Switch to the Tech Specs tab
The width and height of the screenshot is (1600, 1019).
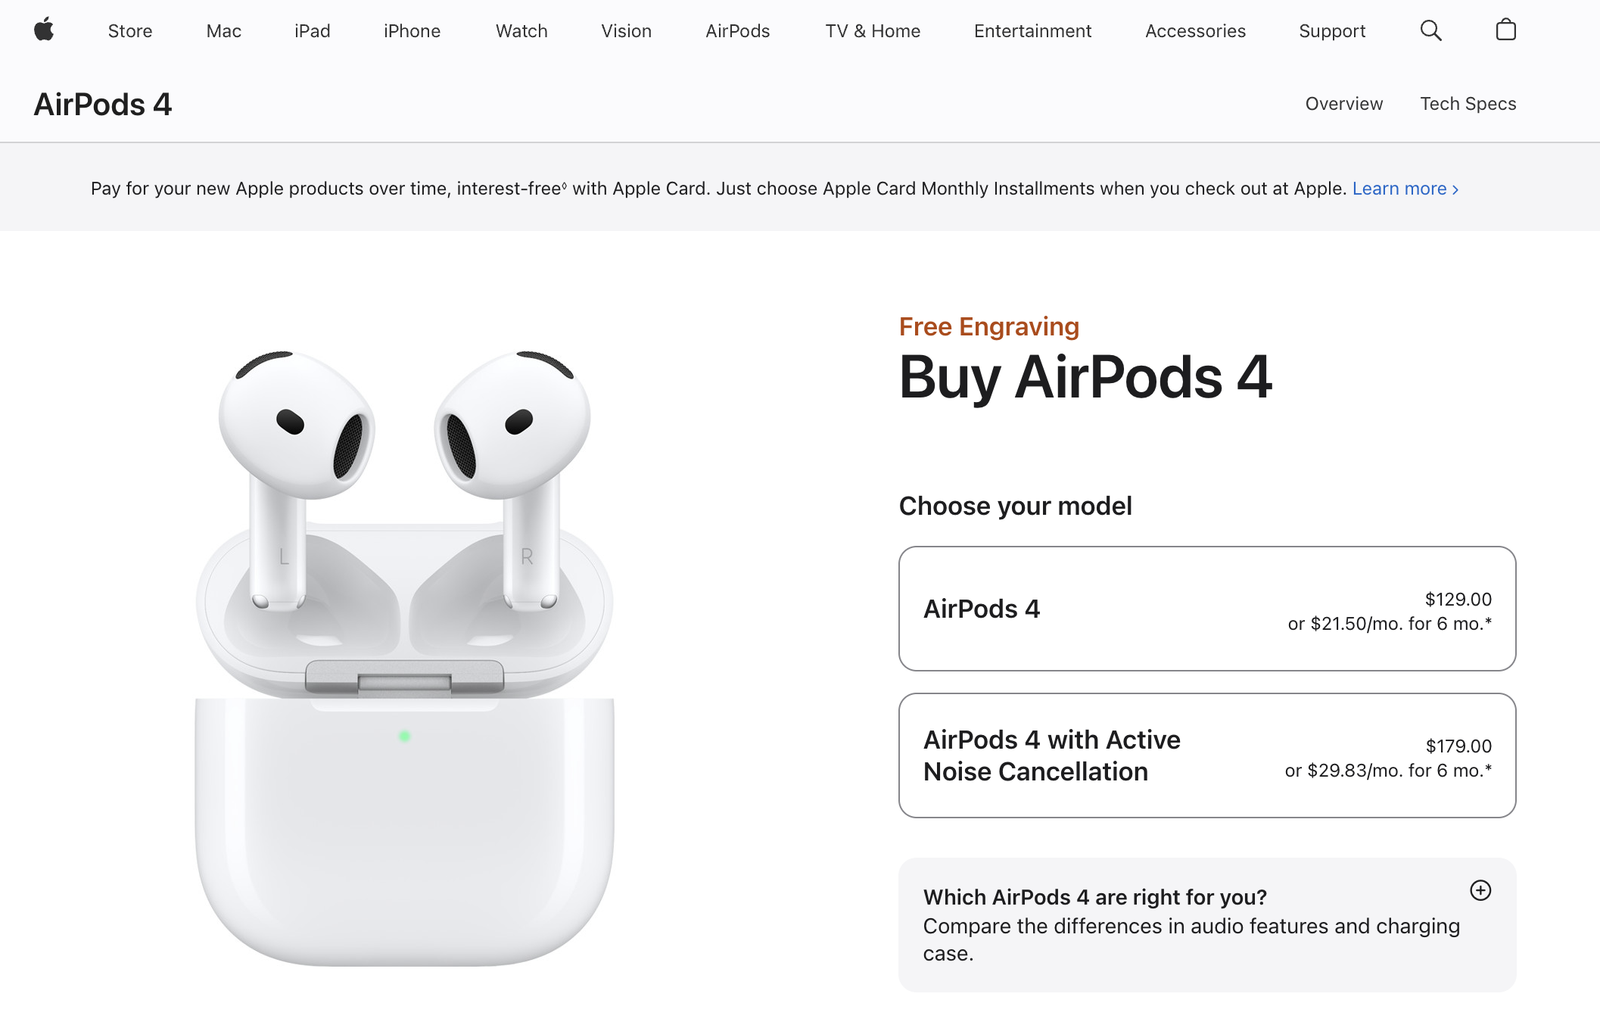(x=1468, y=104)
